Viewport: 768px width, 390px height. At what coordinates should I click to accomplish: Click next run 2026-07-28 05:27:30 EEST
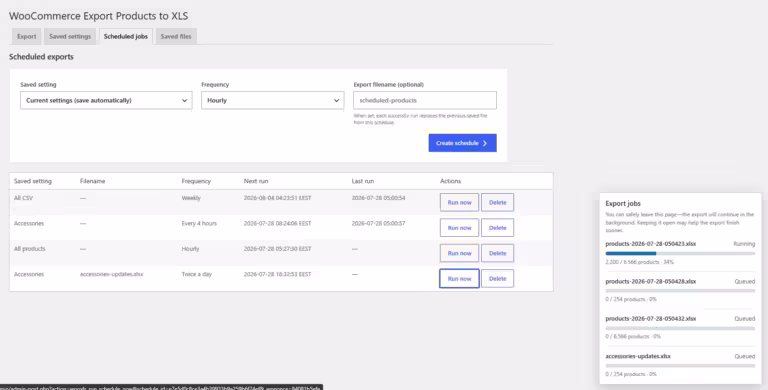277,249
